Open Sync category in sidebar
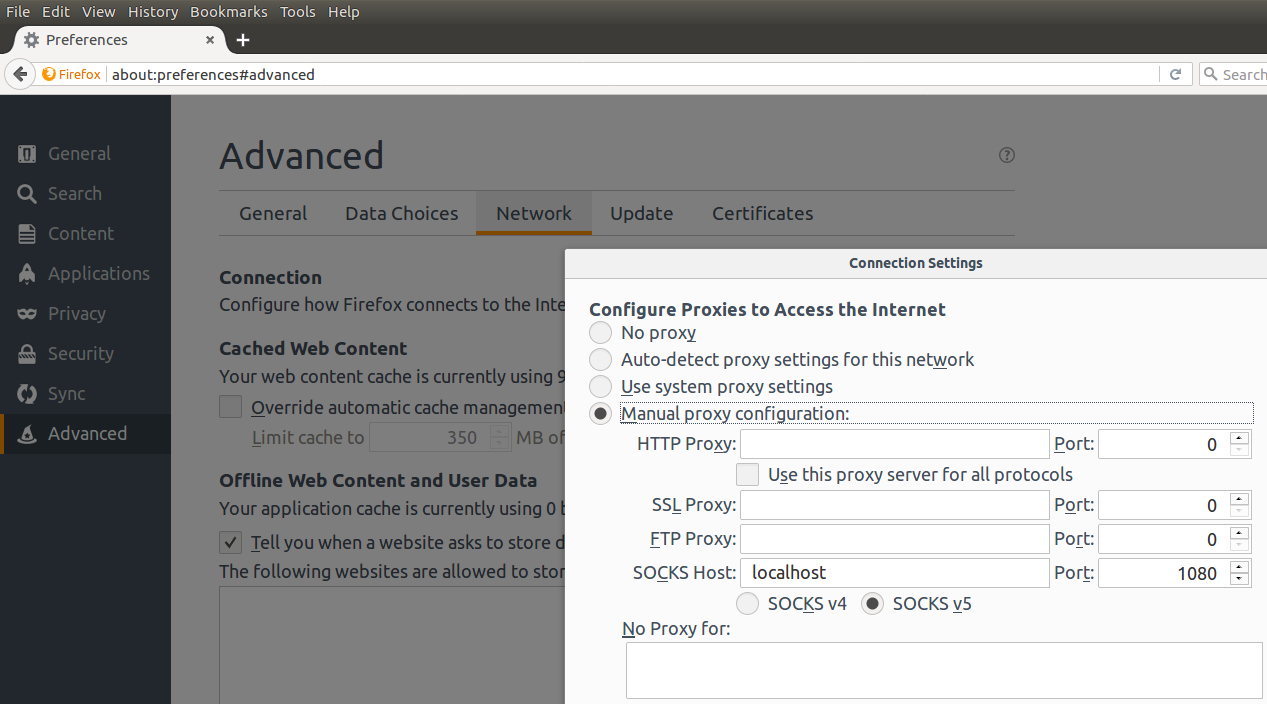1267x704 pixels. click(x=66, y=394)
